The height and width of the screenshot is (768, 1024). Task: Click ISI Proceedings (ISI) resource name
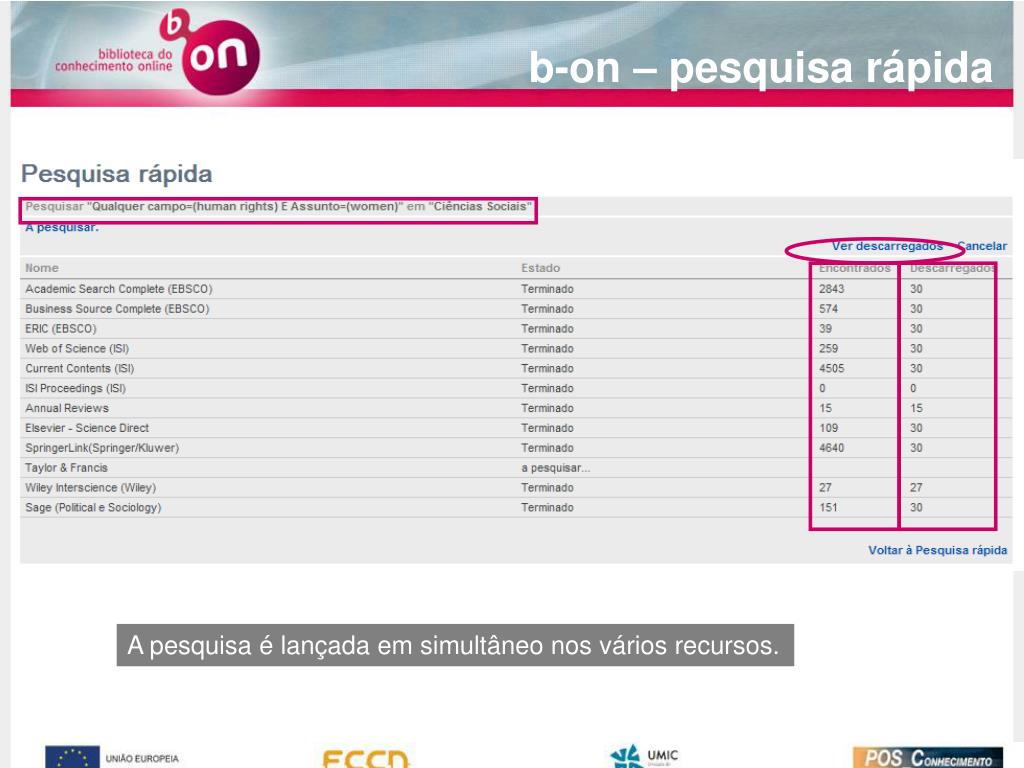(x=76, y=389)
